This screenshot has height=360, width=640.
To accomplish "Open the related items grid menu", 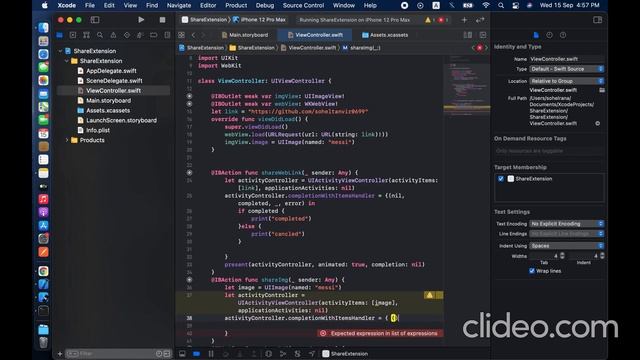I will tap(181, 35).
